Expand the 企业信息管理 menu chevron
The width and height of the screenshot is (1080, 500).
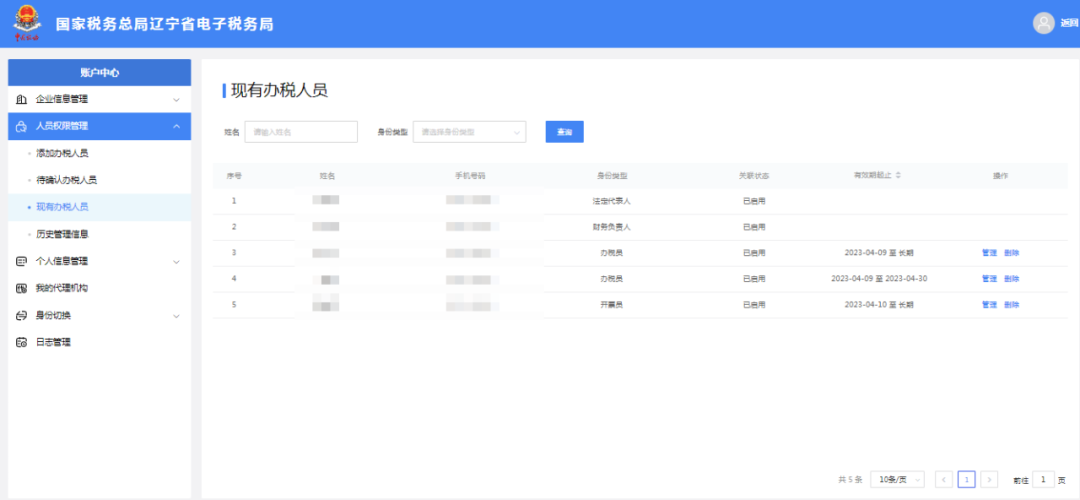pos(176,100)
